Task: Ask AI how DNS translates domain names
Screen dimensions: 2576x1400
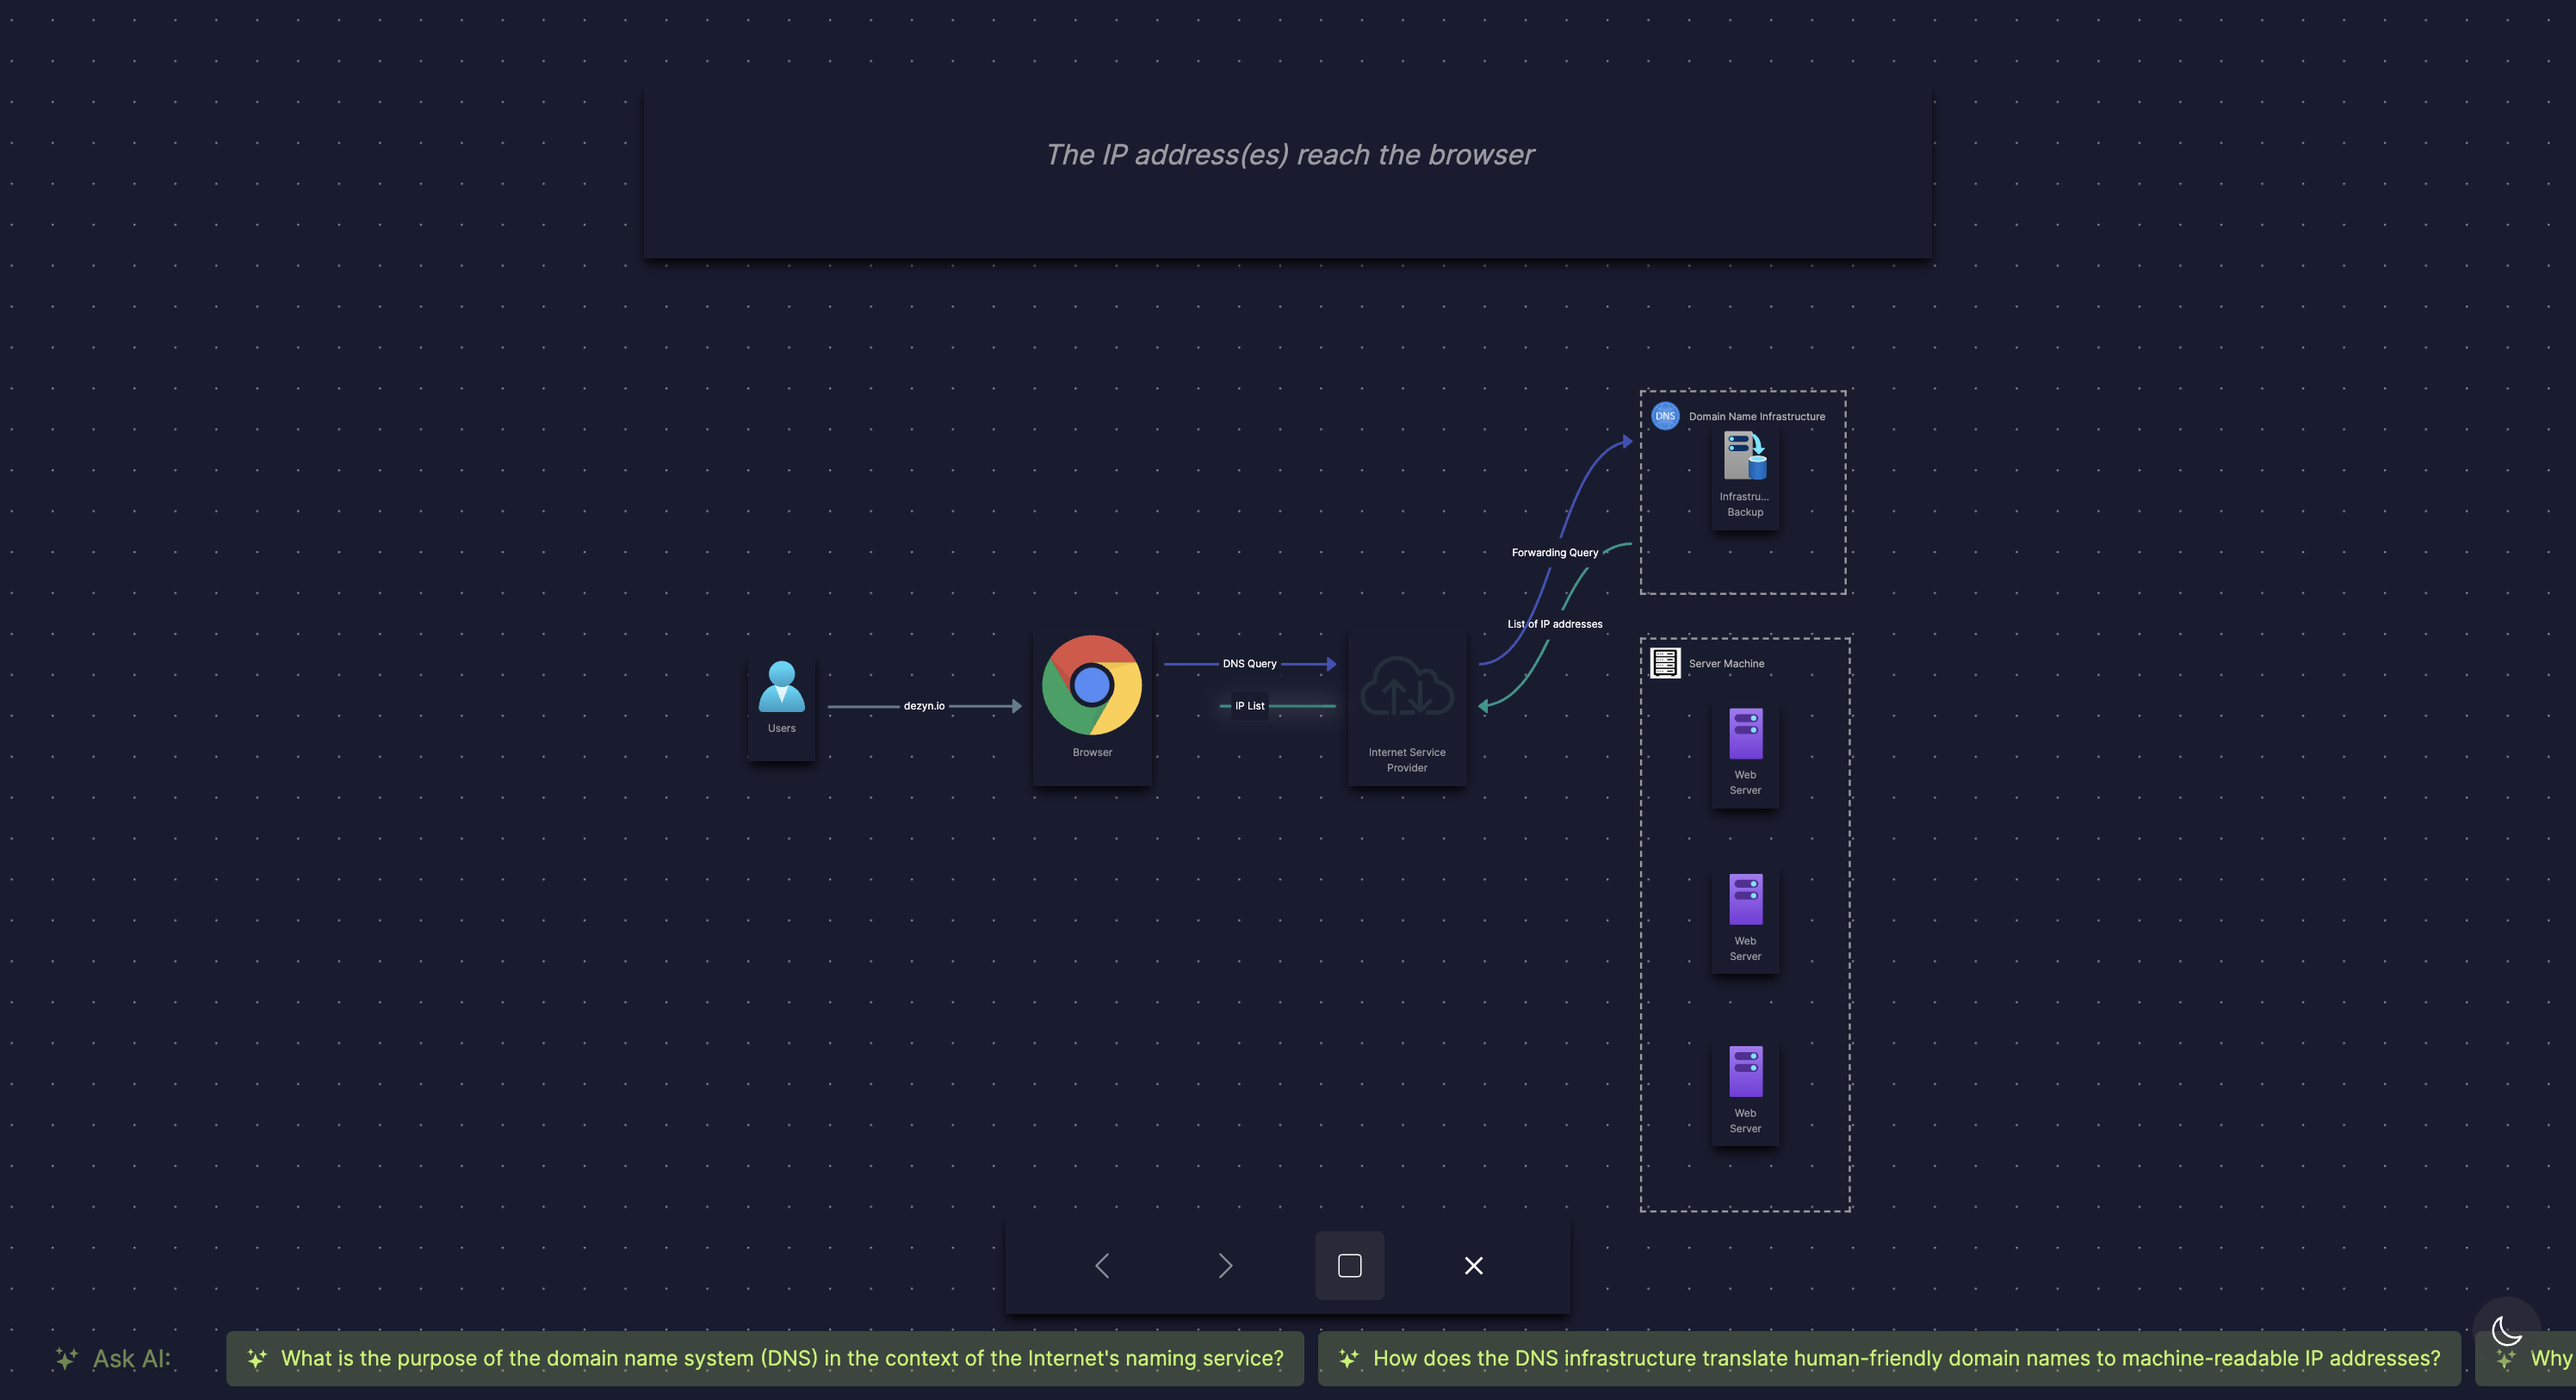Action: point(1889,1359)
